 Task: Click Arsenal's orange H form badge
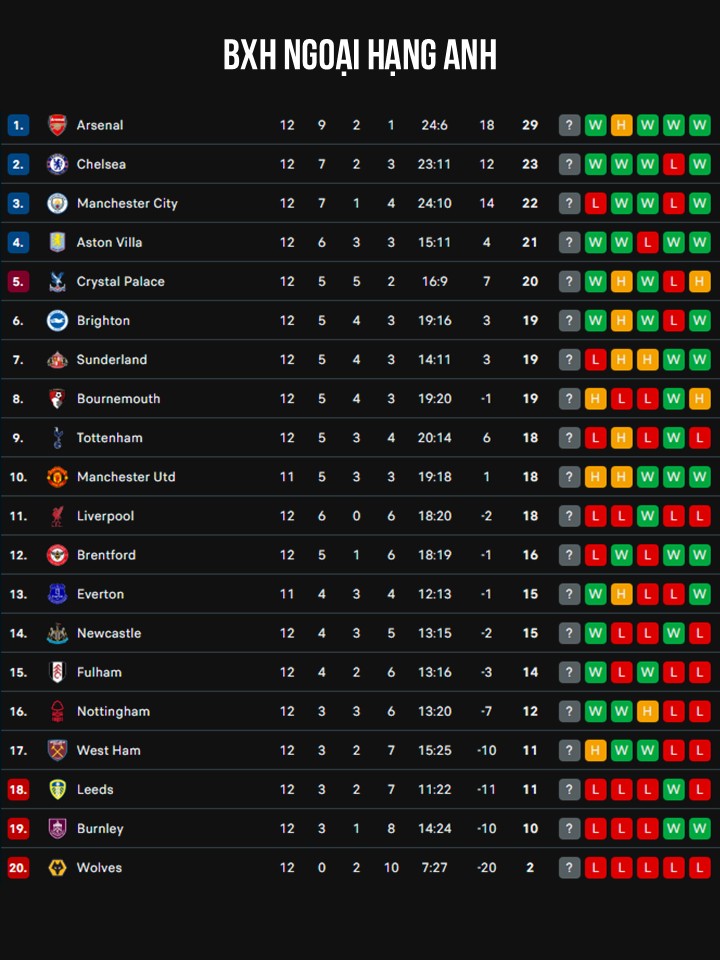[x=621, y=125]
